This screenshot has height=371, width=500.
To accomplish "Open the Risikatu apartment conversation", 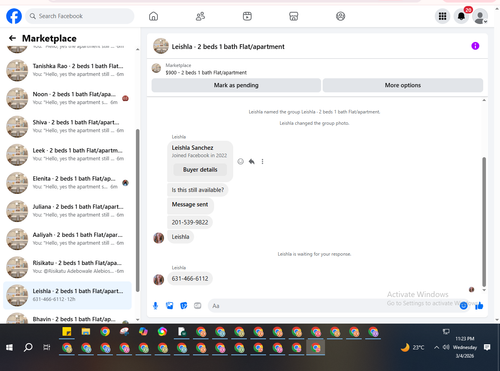I will coord(67,267).
